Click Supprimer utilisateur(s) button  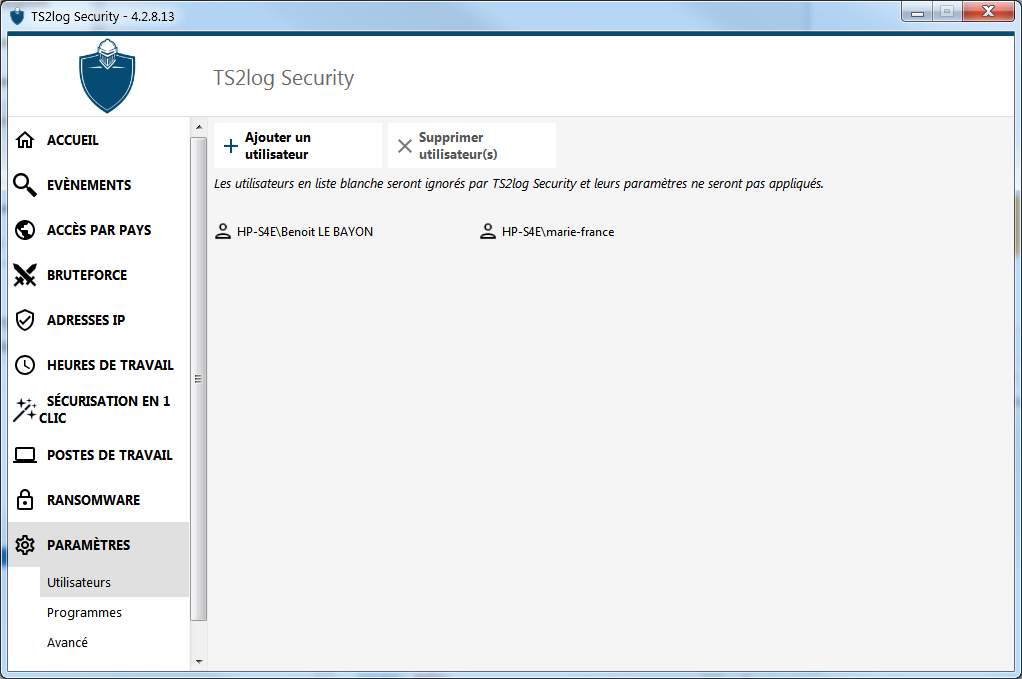472,146
